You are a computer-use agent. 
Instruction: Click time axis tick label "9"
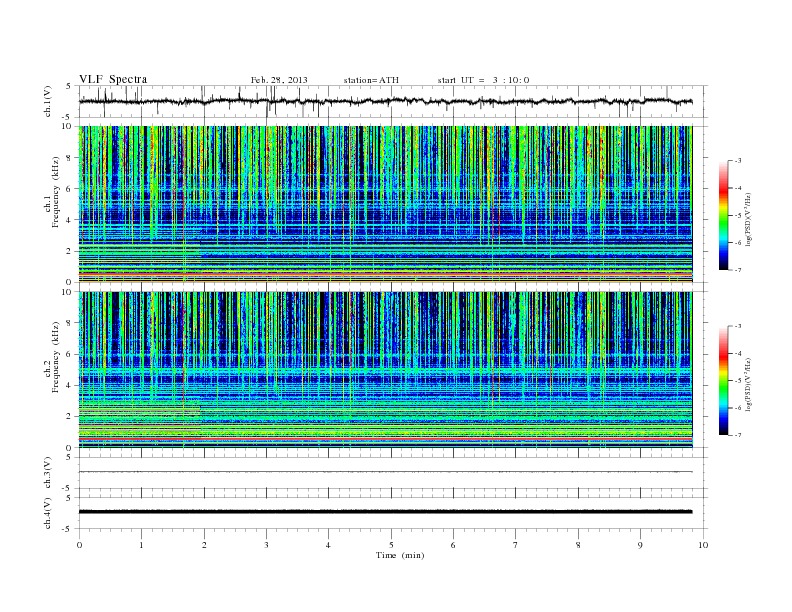pos(640,545)
